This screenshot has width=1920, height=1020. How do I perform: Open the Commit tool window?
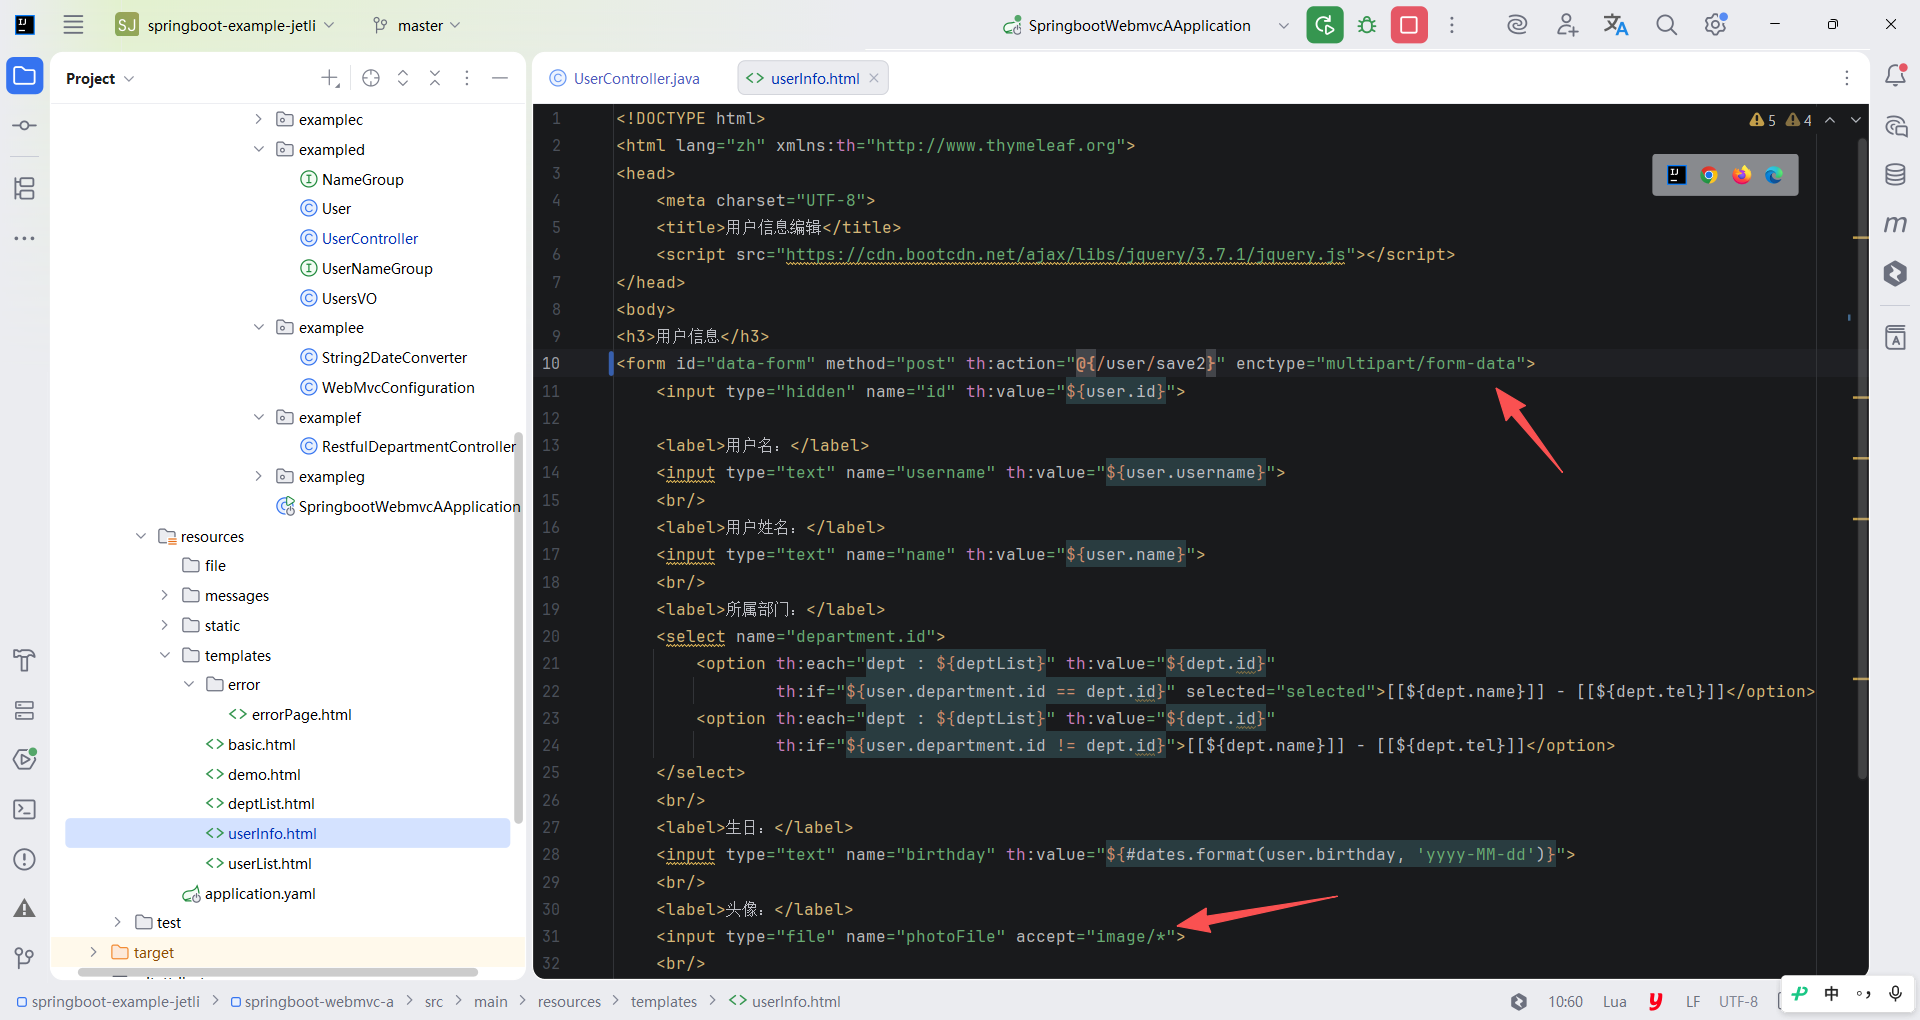tap(25, 126)
